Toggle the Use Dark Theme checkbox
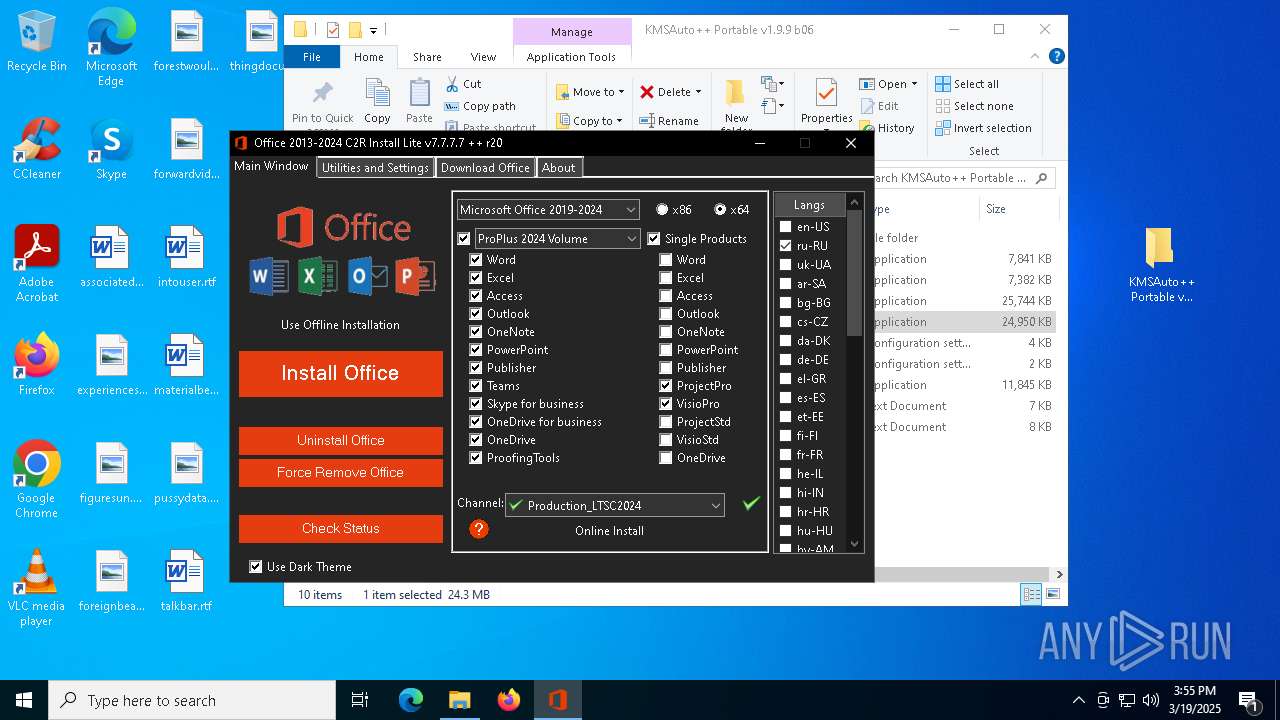 (x=255, y=567)
